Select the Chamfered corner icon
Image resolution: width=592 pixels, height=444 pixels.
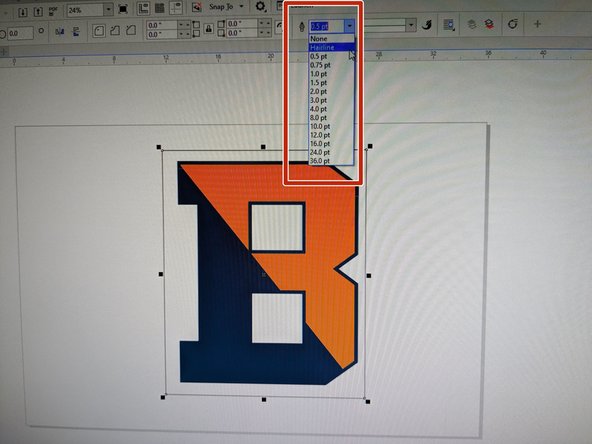click(x=131, y=30)
